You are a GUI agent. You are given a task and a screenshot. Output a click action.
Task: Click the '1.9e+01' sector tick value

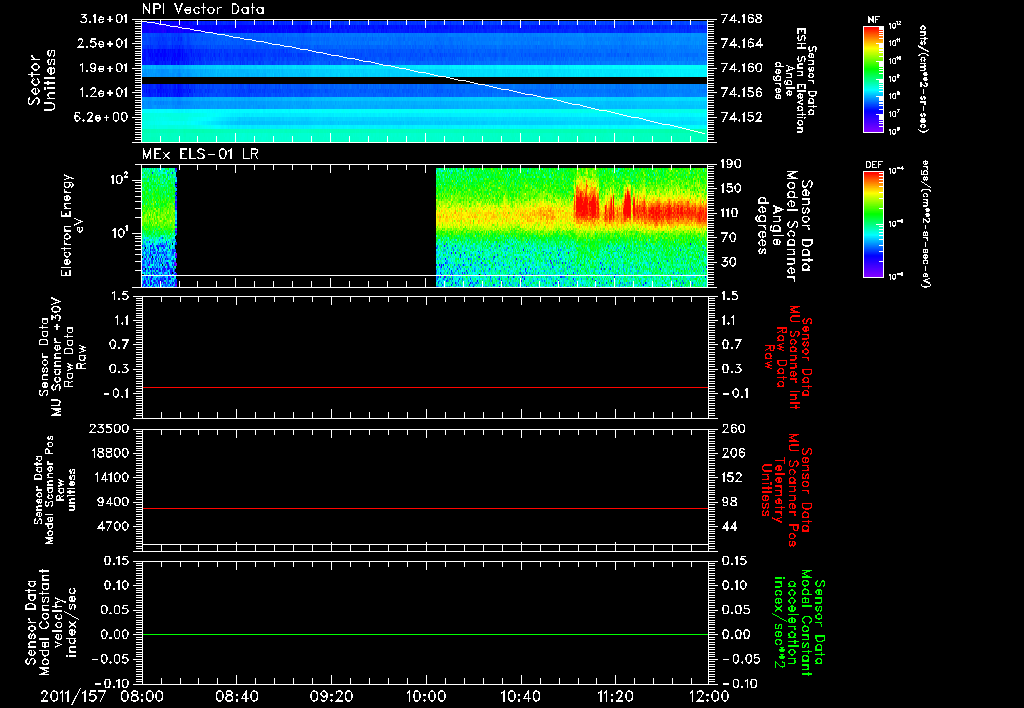click(x=104, y=68)
